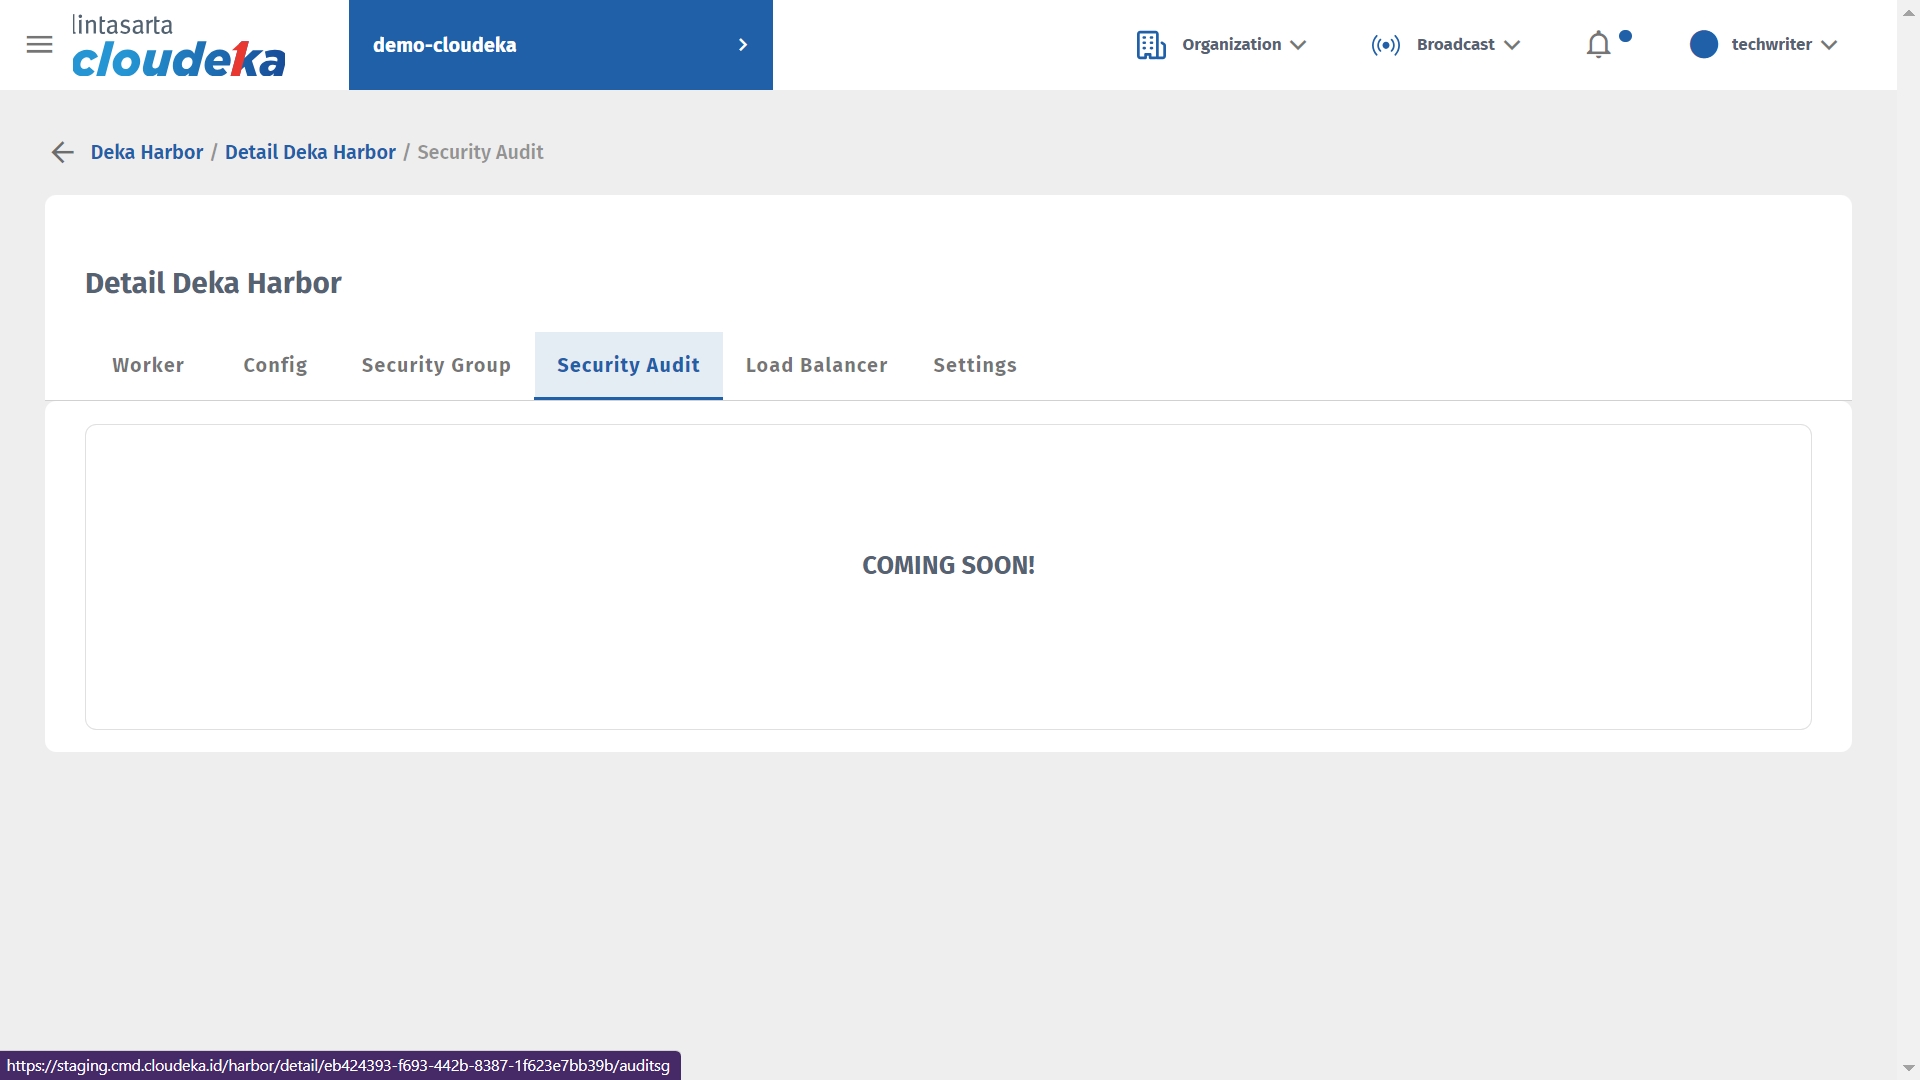Open the Broadcast dropdown chevron
Image resolution: width=1920 pixels, height=1080 pixels.
[x=1512, y=45]
